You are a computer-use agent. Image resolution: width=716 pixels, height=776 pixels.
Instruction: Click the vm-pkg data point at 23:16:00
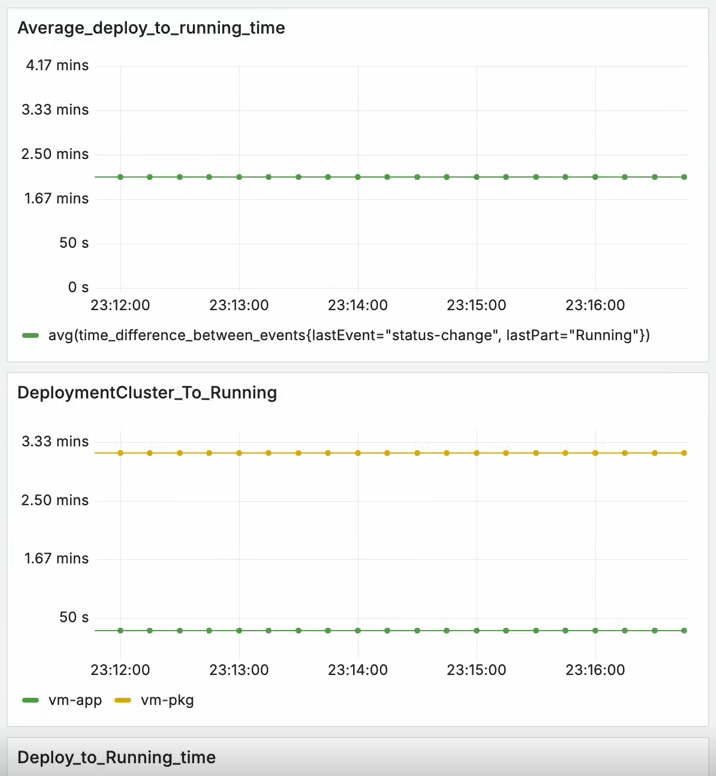[x=595, y=453]
